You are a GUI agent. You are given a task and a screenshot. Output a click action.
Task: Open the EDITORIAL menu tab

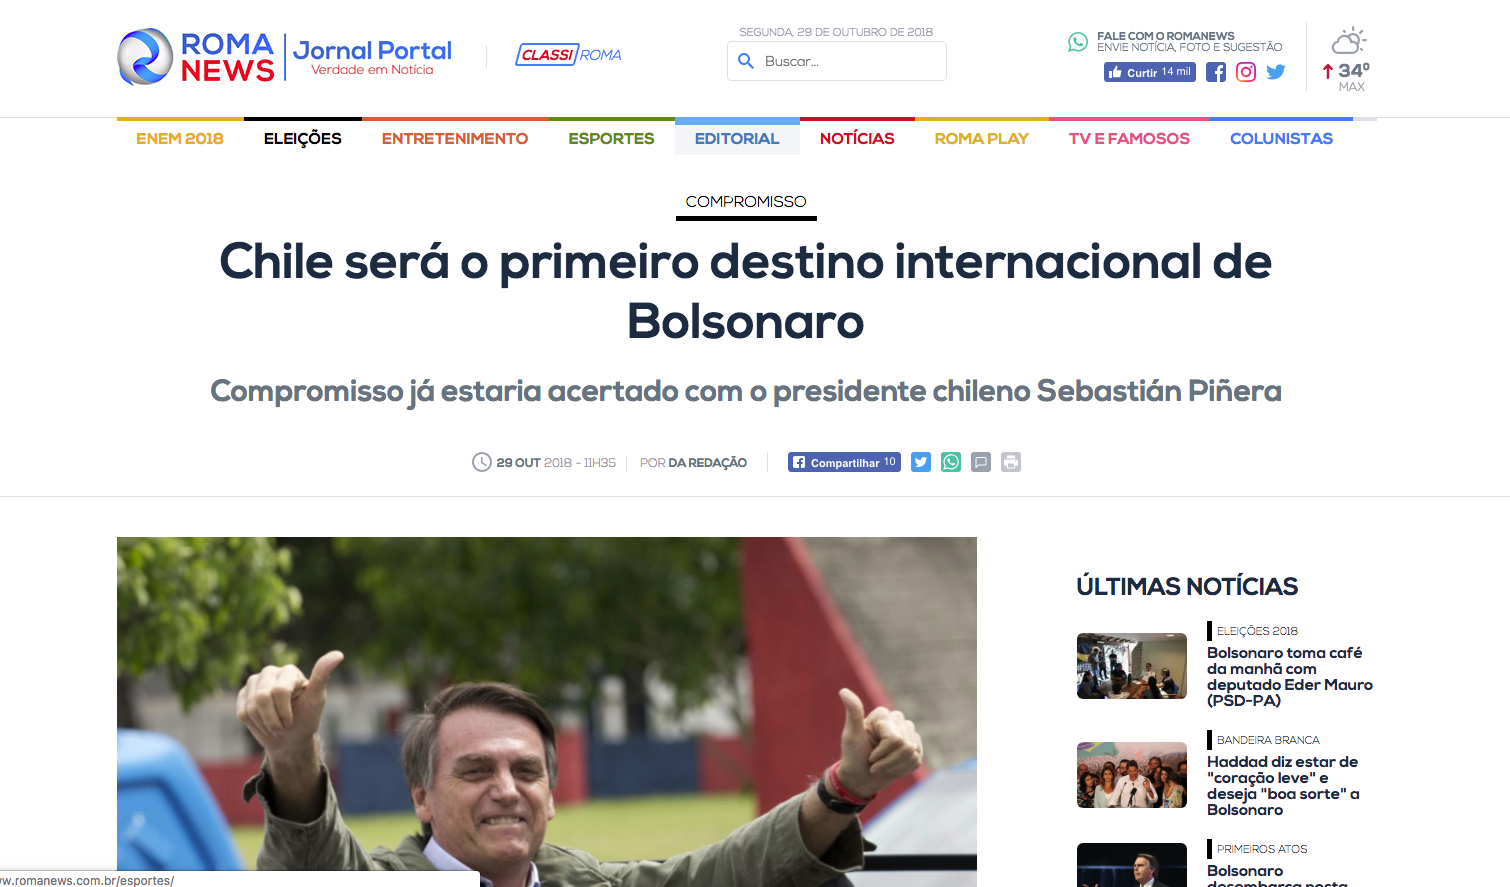[x=737, y=138]
